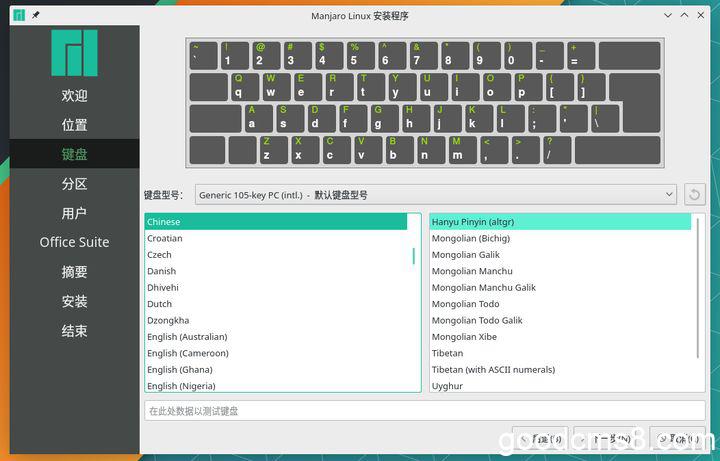Viewport: 720px width, 461px height.
Task: Choose the Dutch layout
Action: click(x=276, y=304)
